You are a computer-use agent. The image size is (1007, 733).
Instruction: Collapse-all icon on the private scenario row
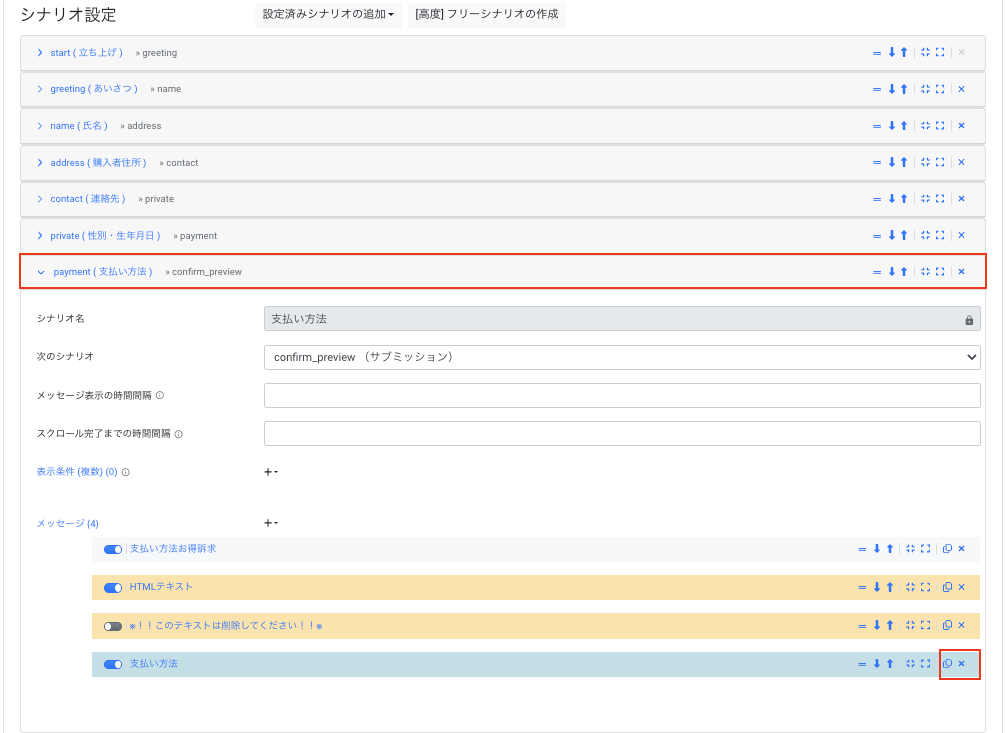click(925, 235)
